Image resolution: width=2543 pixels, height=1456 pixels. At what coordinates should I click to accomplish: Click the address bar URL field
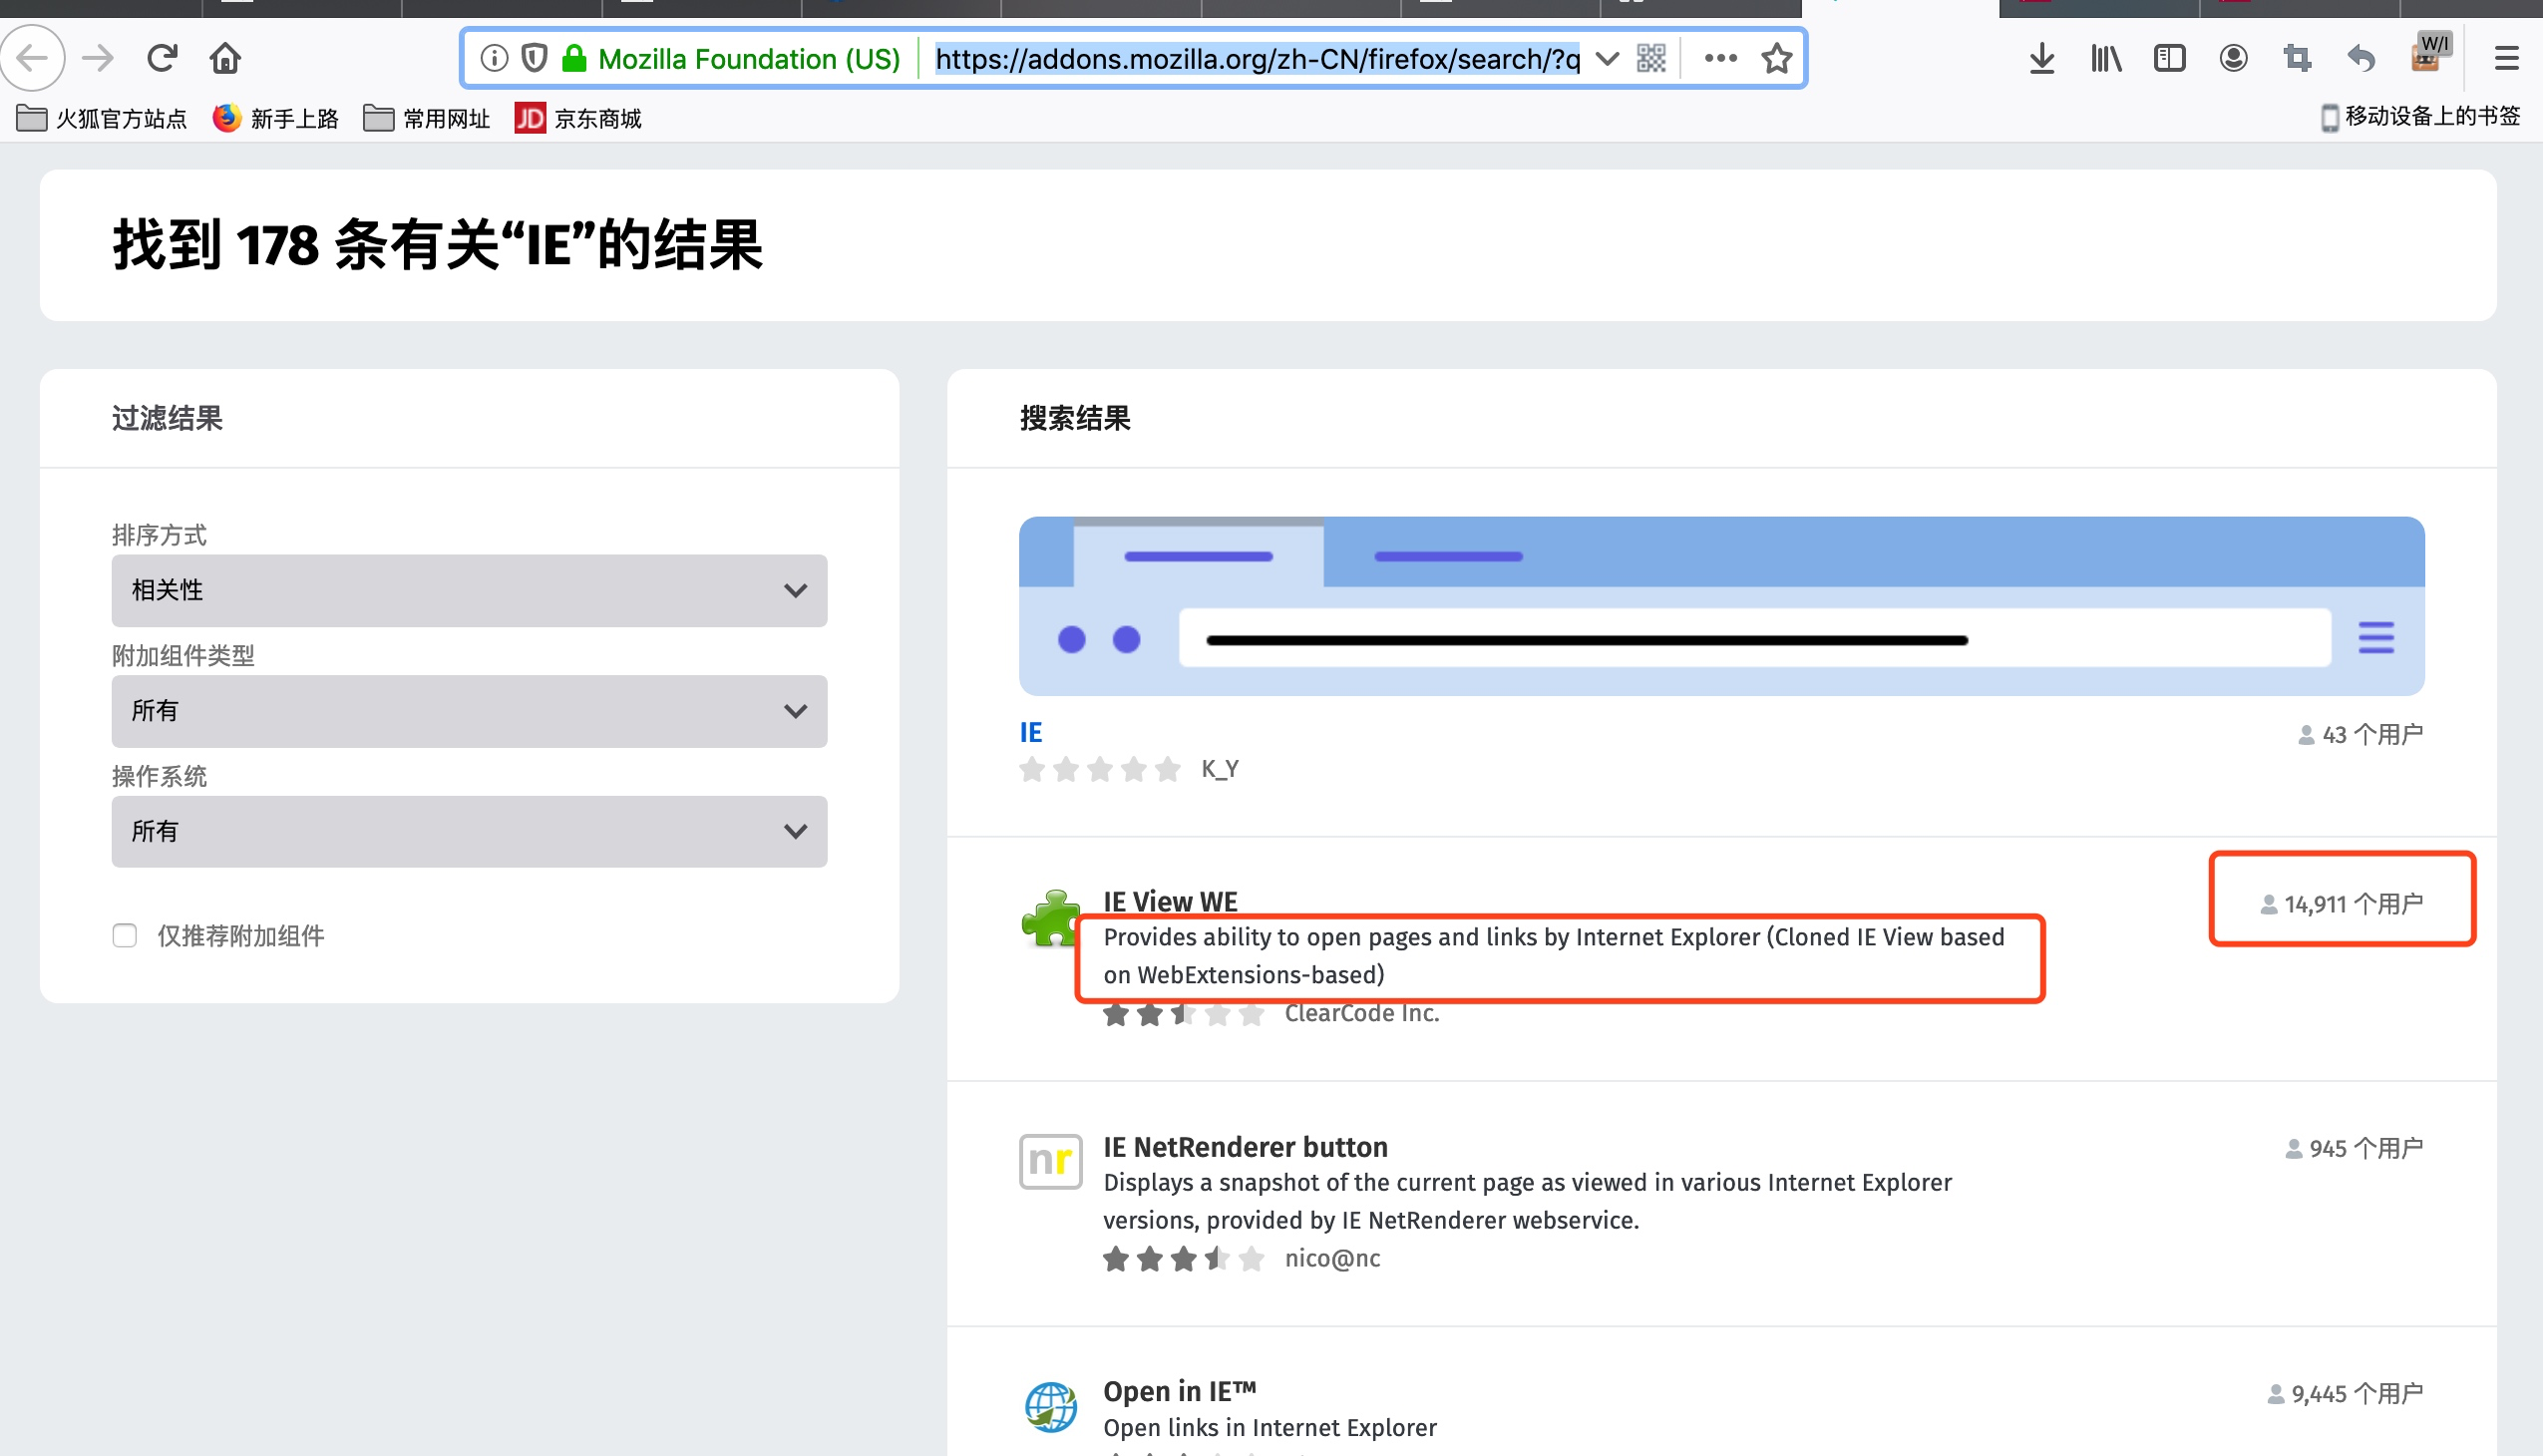pos(1258,58)
